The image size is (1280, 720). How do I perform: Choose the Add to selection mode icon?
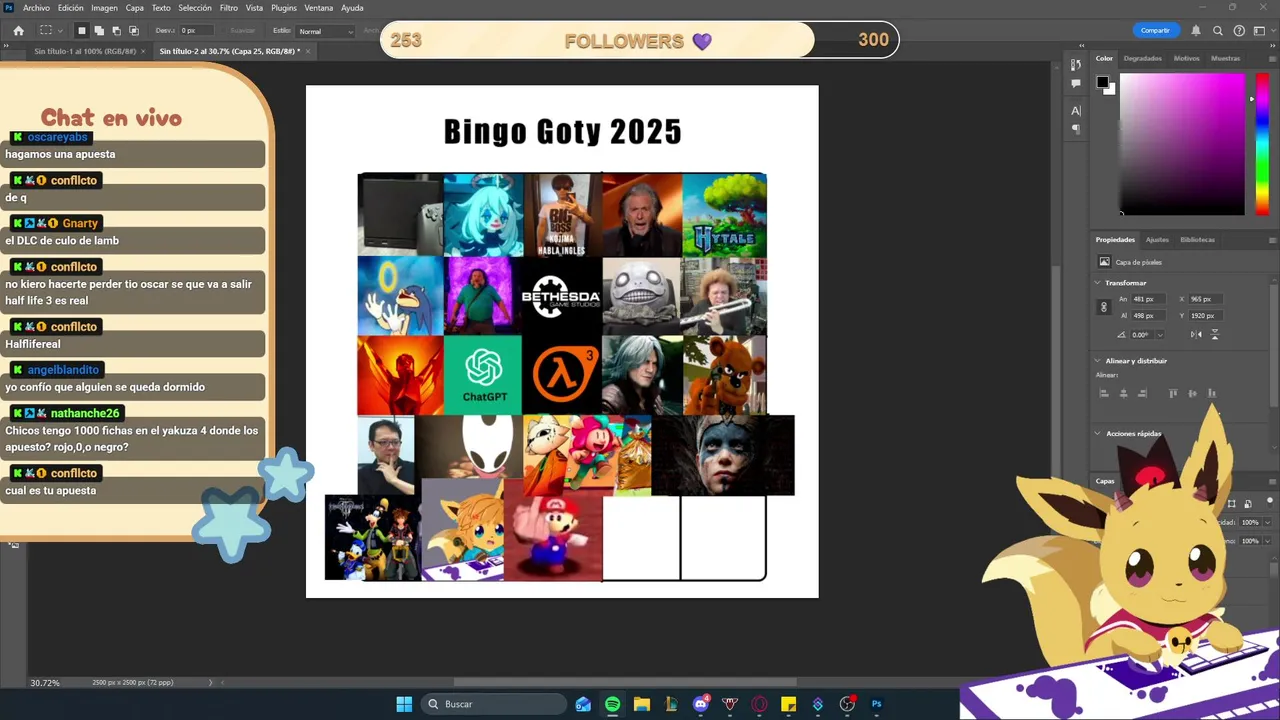[99, 31]
